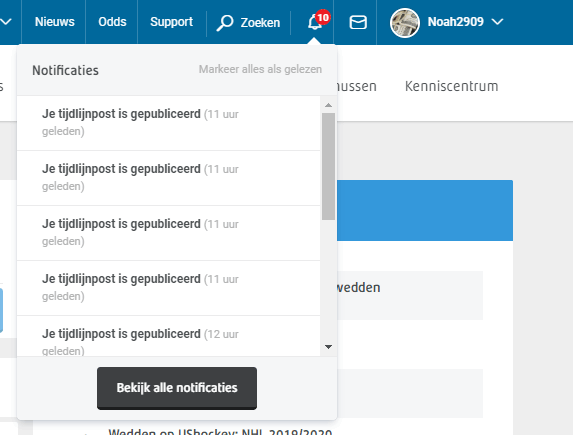Click the red 10 notification badge
The width and height of the screenshot is (573, 435).
323,17
